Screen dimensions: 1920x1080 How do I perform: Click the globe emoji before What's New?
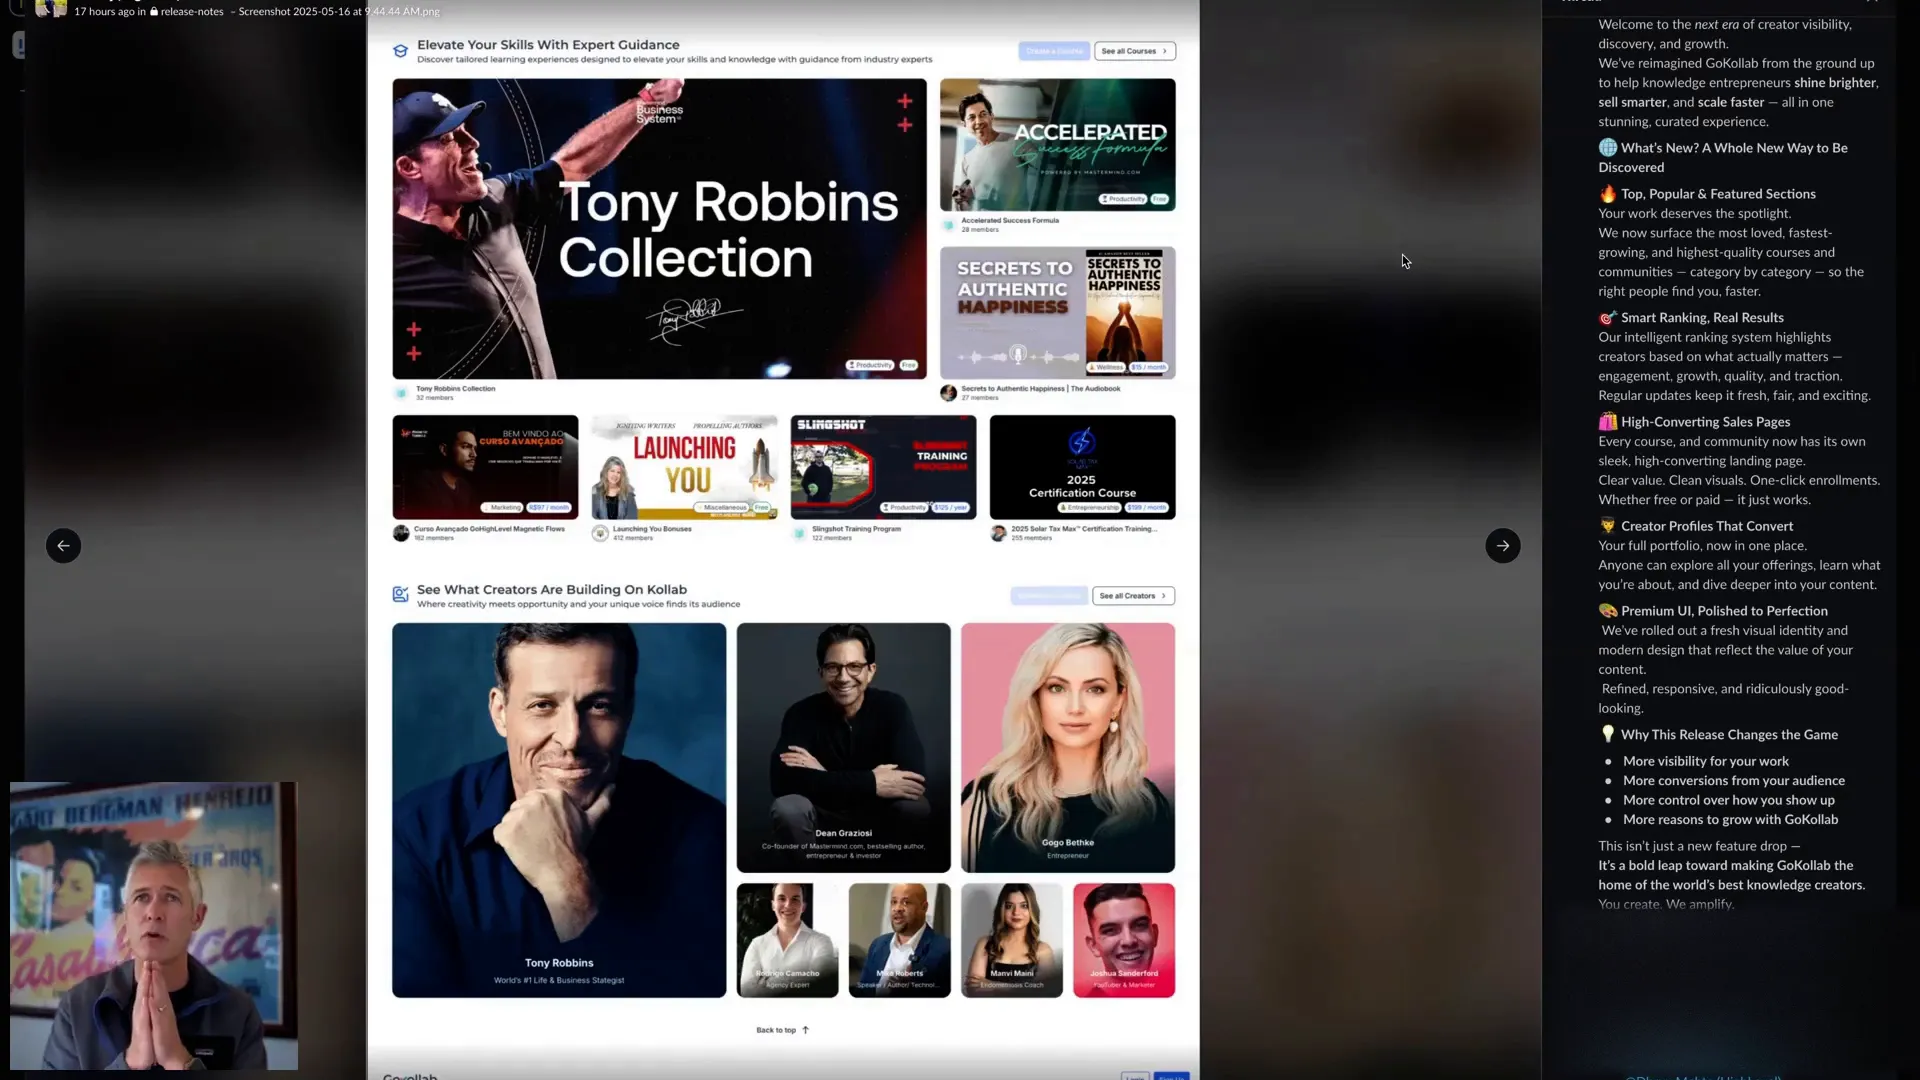(x=1607, y=147)
